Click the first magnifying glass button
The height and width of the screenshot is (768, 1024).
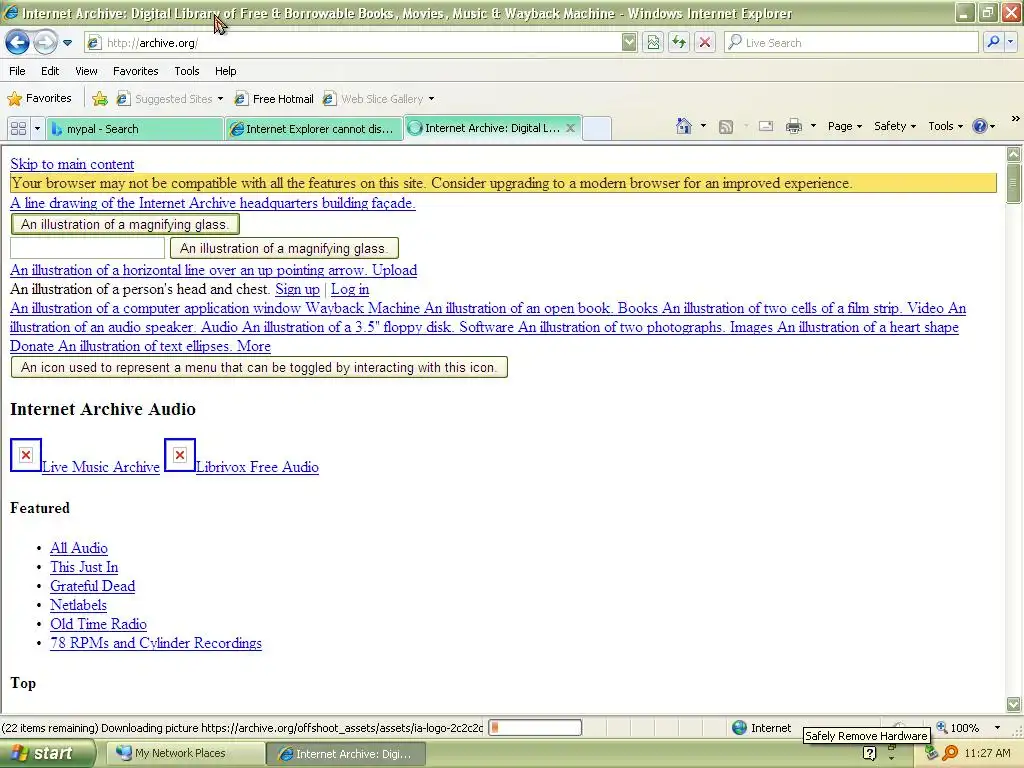click(x=125, y=225)
